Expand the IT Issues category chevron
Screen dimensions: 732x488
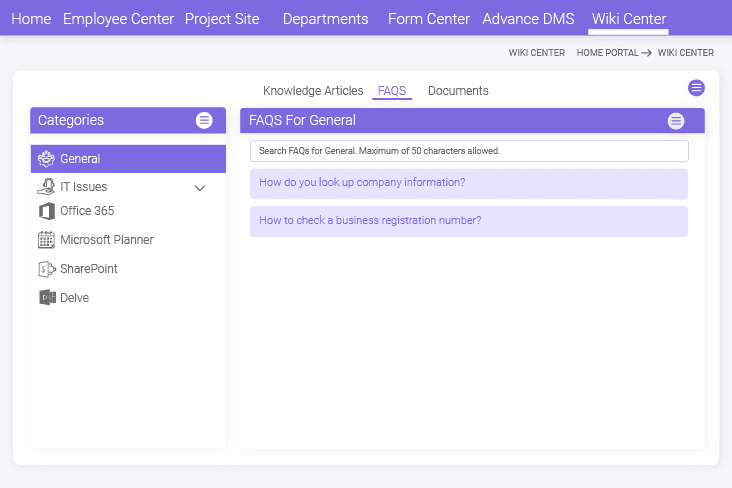(200, 188)
